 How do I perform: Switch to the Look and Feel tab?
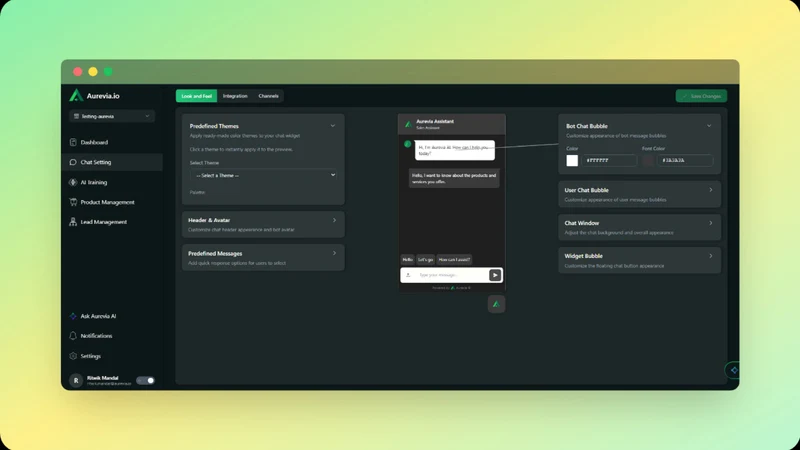tap(196, 96)
